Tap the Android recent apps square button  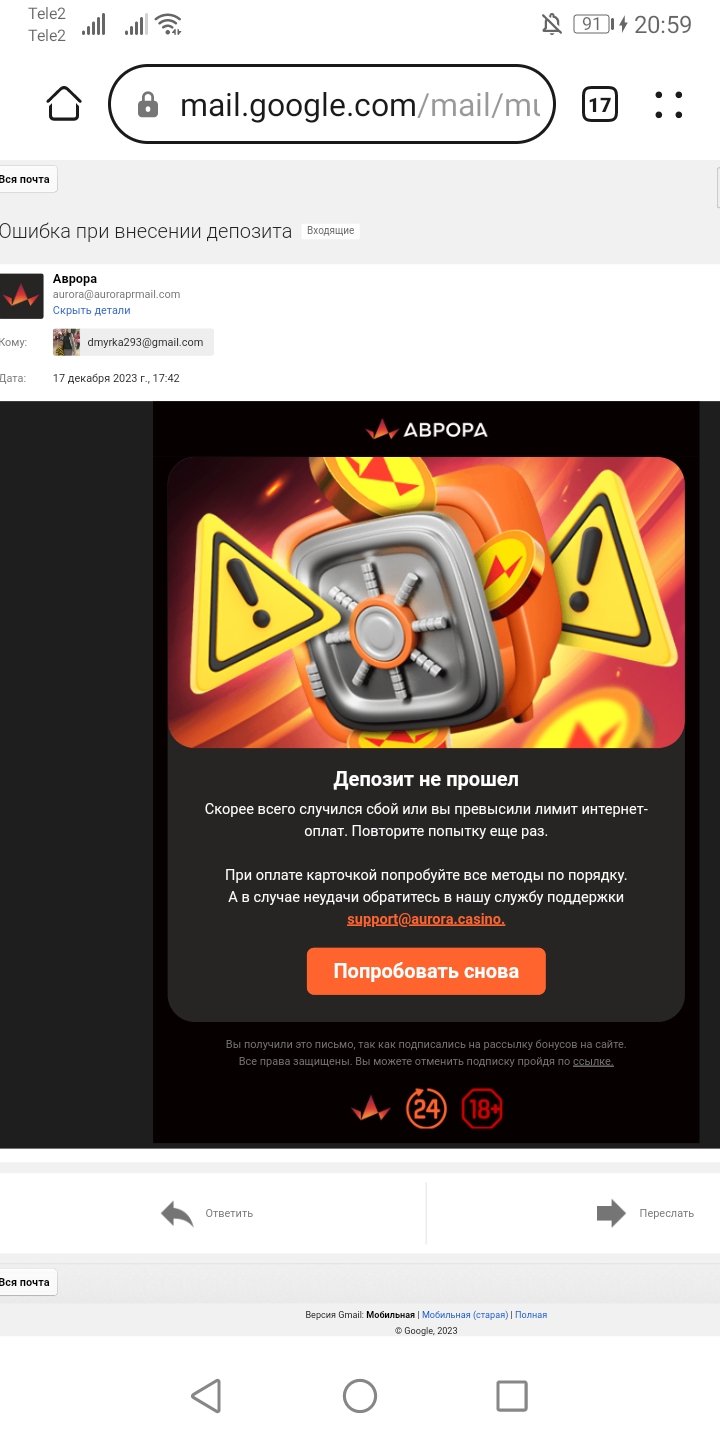(512, 1395)
